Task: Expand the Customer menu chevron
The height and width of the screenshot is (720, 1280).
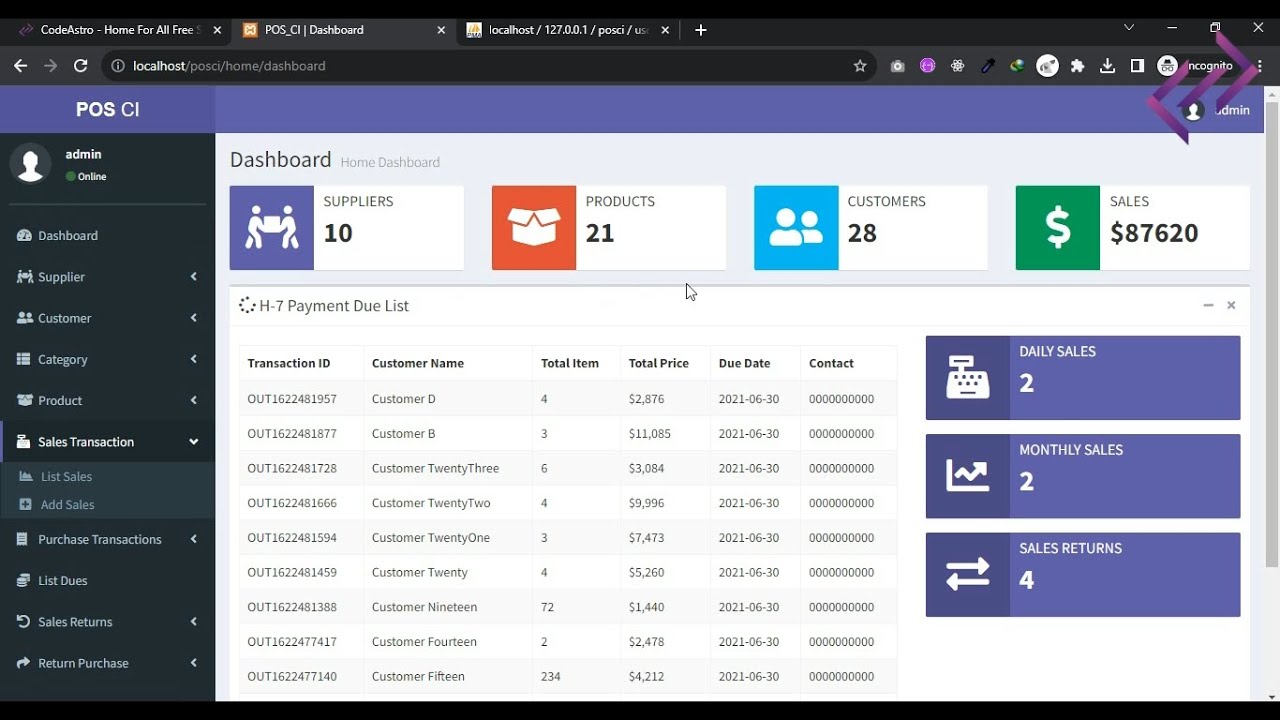Action: pyautogui.click(x=194, y=318)
